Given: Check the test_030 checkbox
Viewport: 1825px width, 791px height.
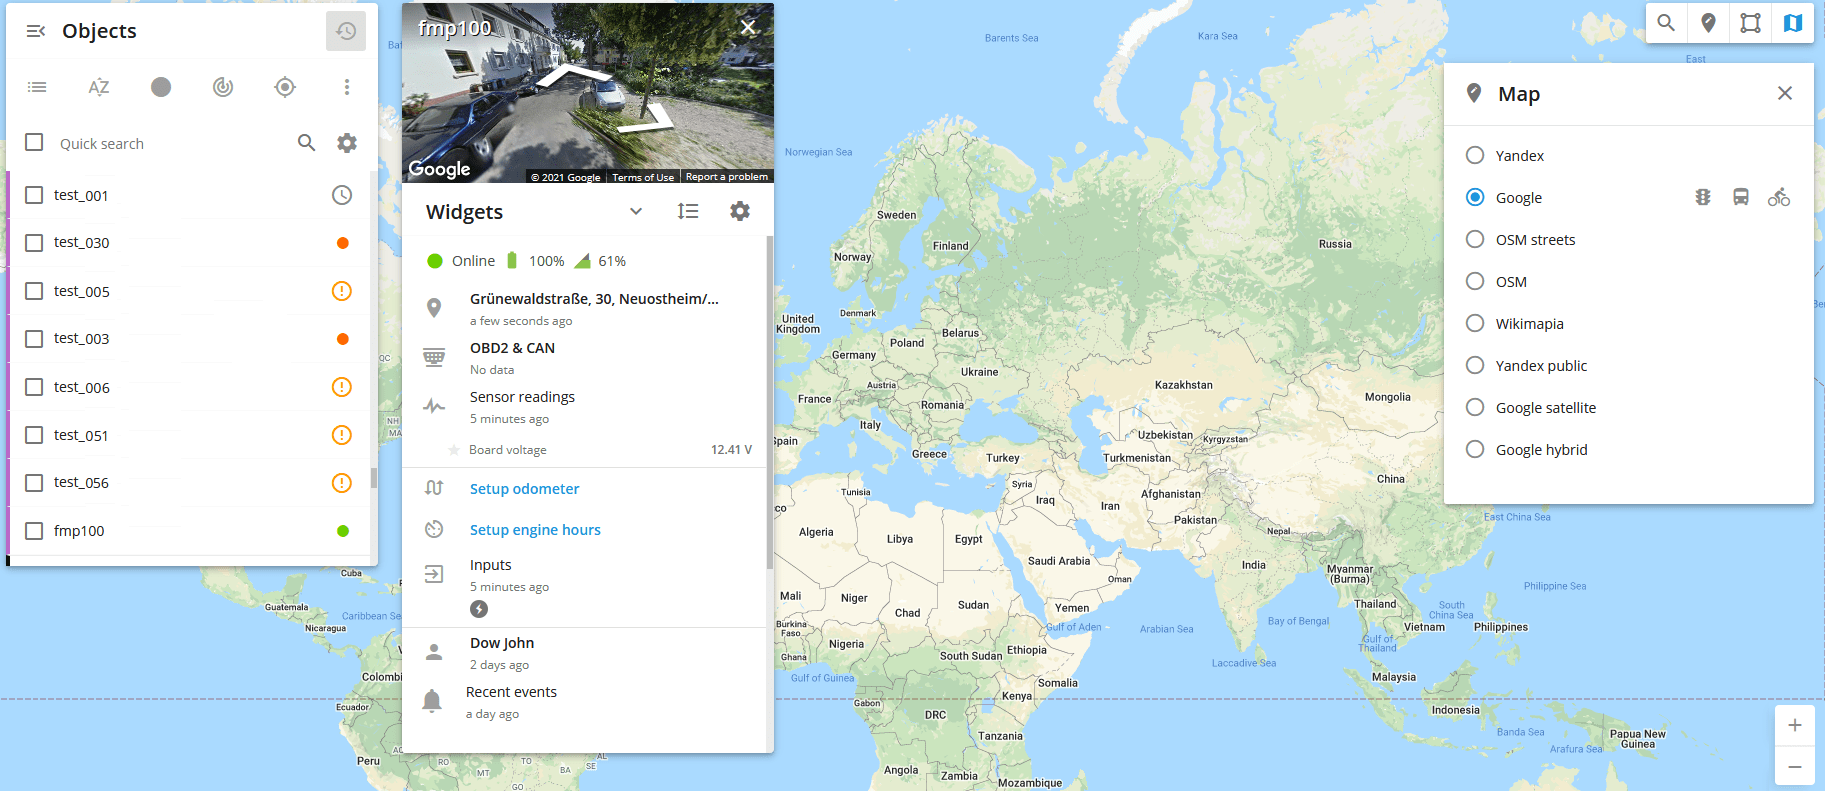Looking at the screenshot, I should 34,243.
